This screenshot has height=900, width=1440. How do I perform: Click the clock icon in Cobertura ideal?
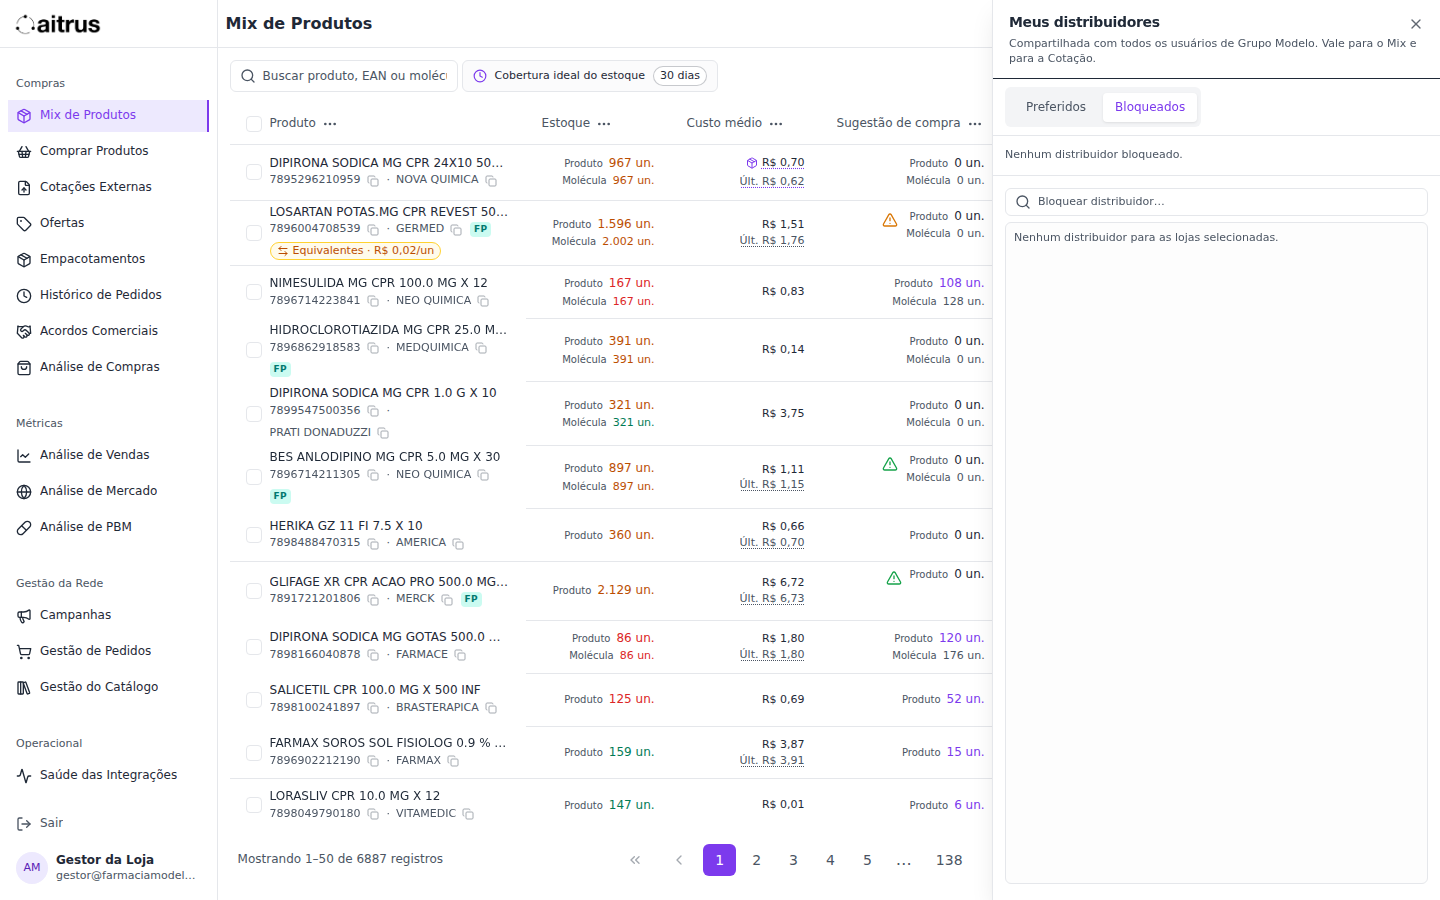tap(480, 76)
